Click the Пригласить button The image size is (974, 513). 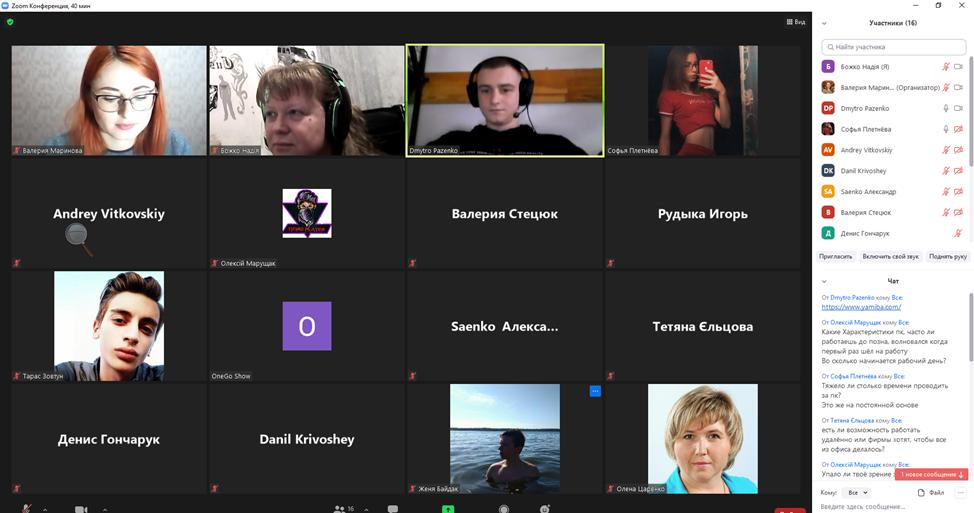click(836, 256)
